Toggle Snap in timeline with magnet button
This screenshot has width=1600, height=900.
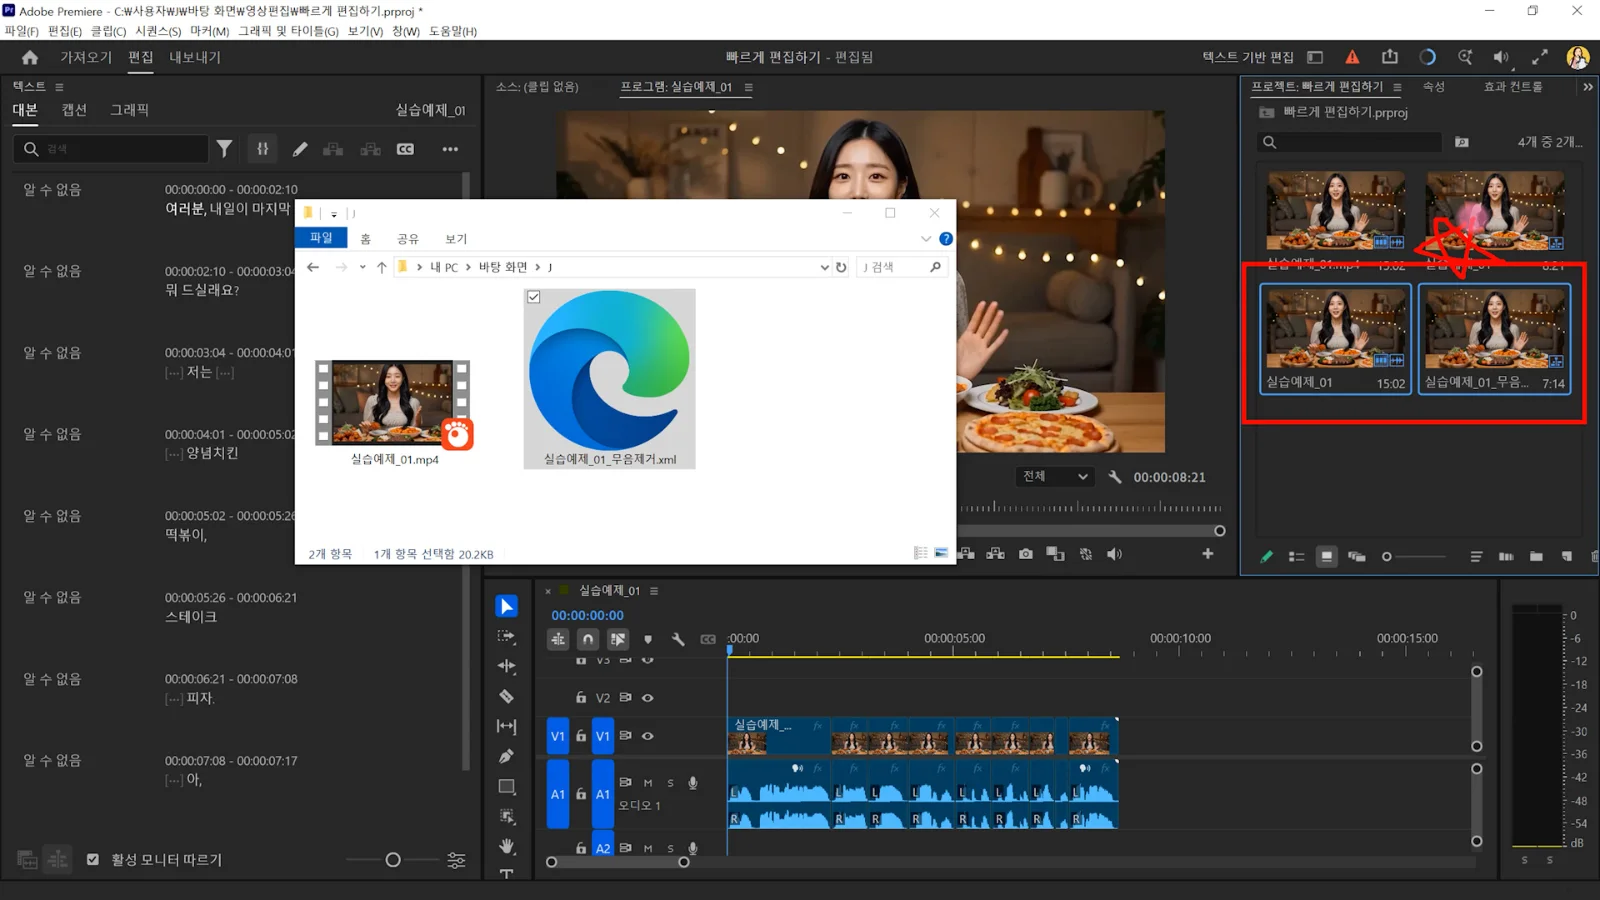[588, 639]
